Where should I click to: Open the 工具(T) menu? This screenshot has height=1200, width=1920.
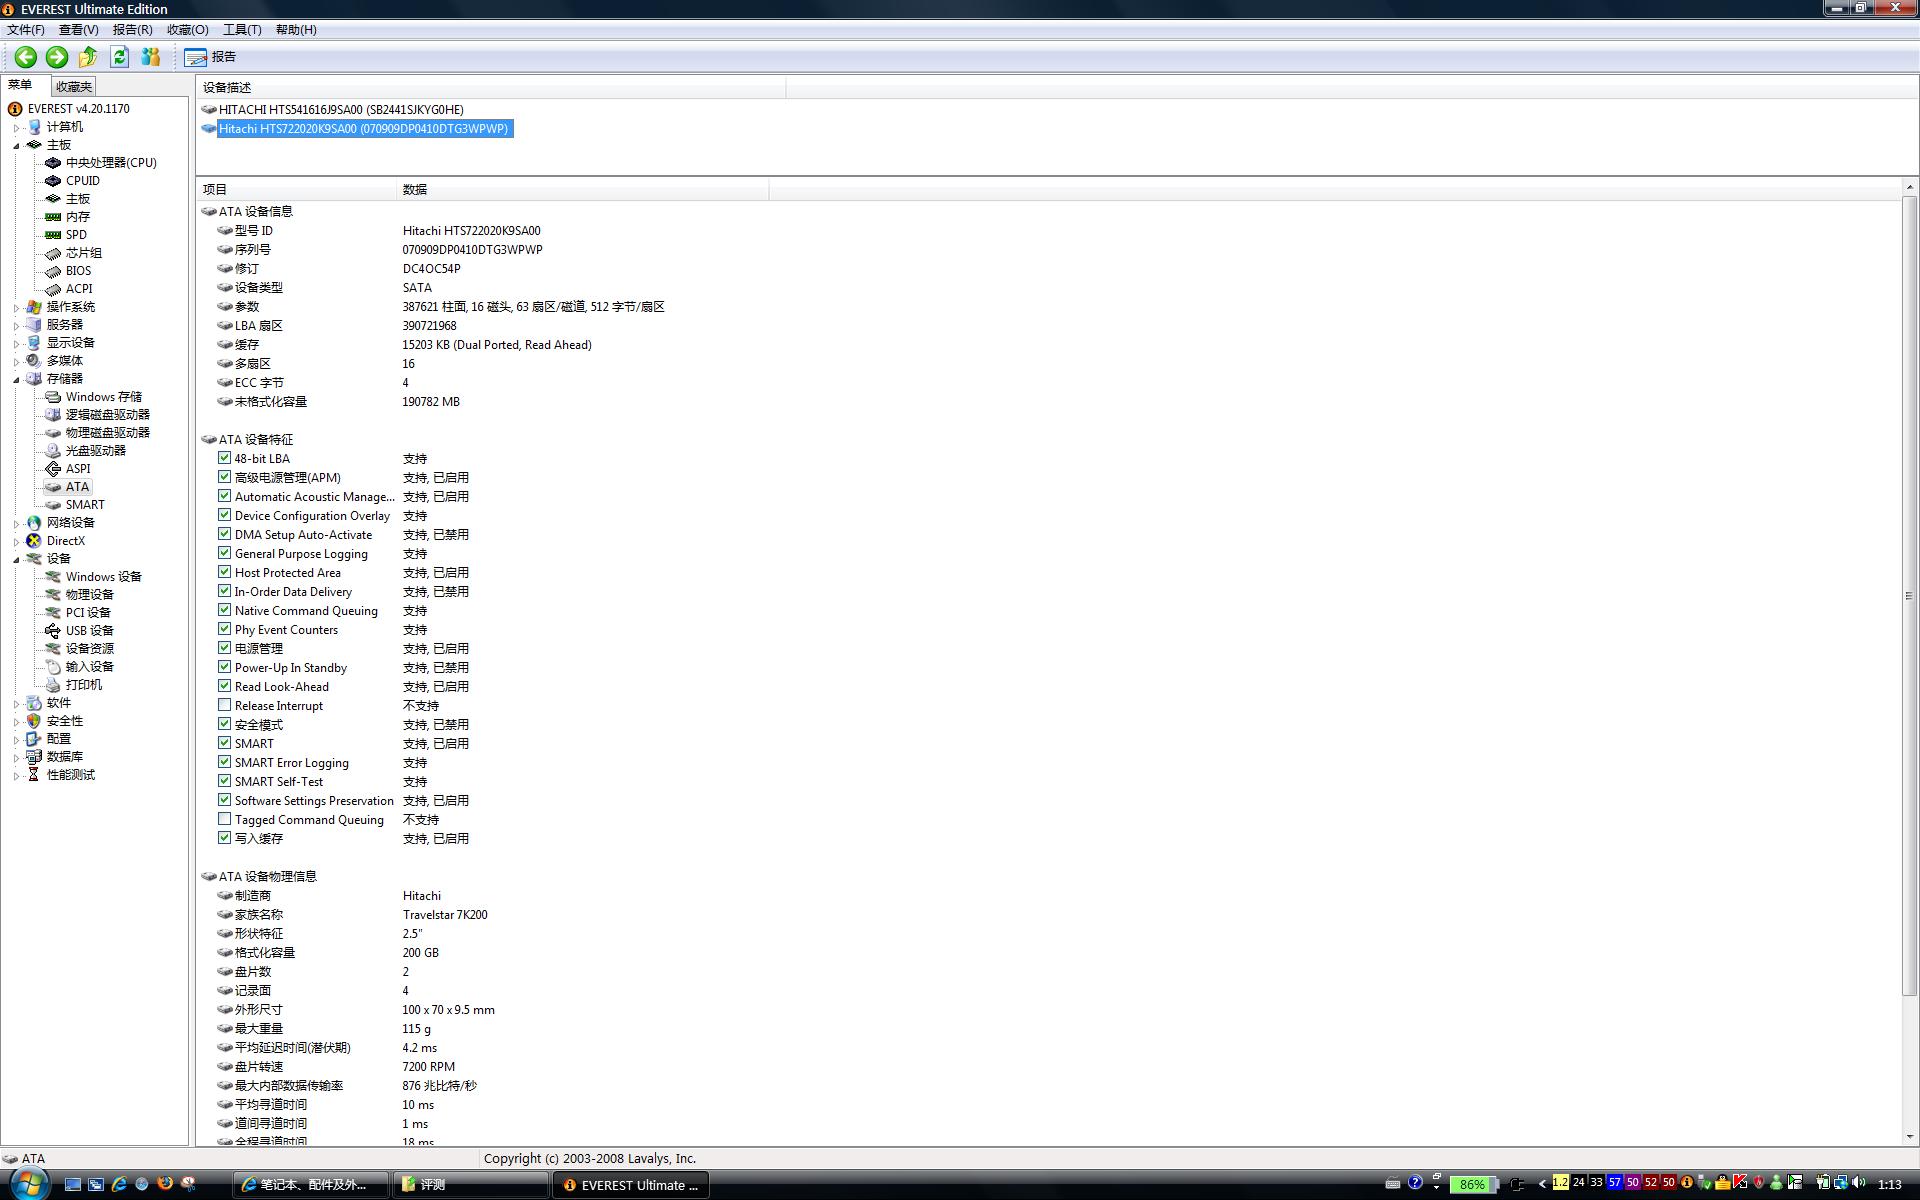click(241, 30)
